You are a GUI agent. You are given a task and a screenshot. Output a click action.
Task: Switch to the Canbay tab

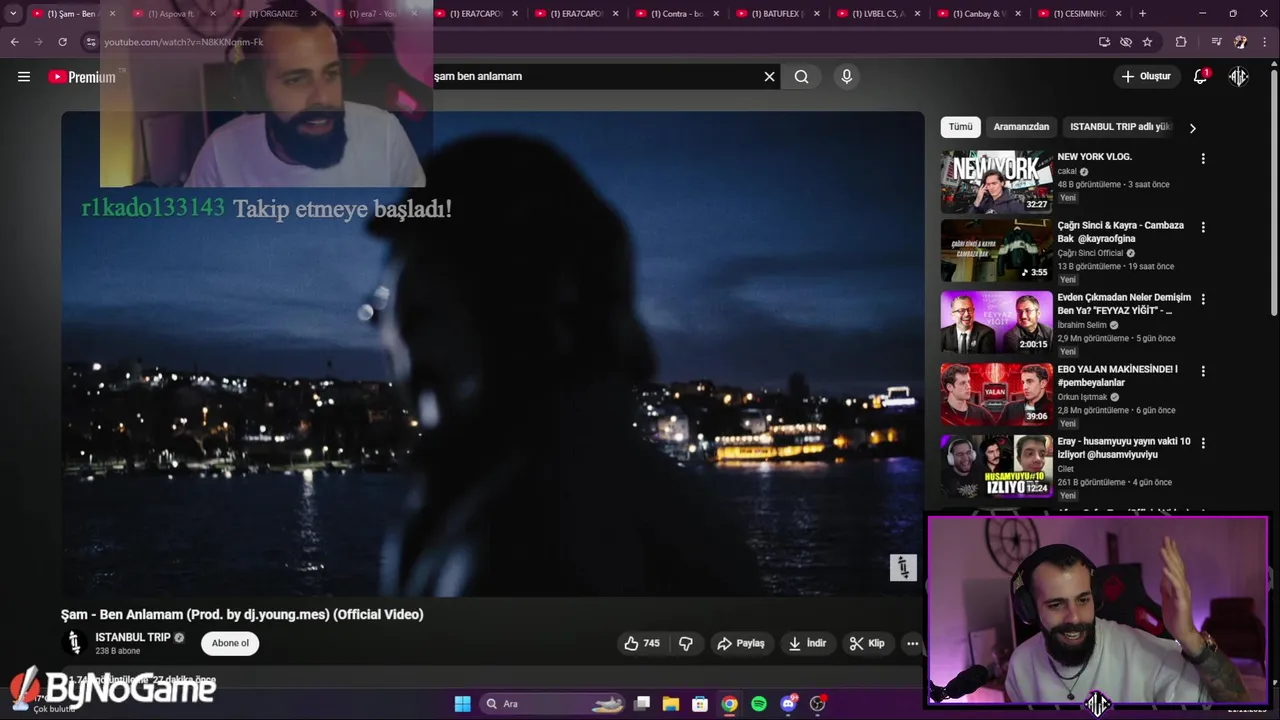coord(978,14)
